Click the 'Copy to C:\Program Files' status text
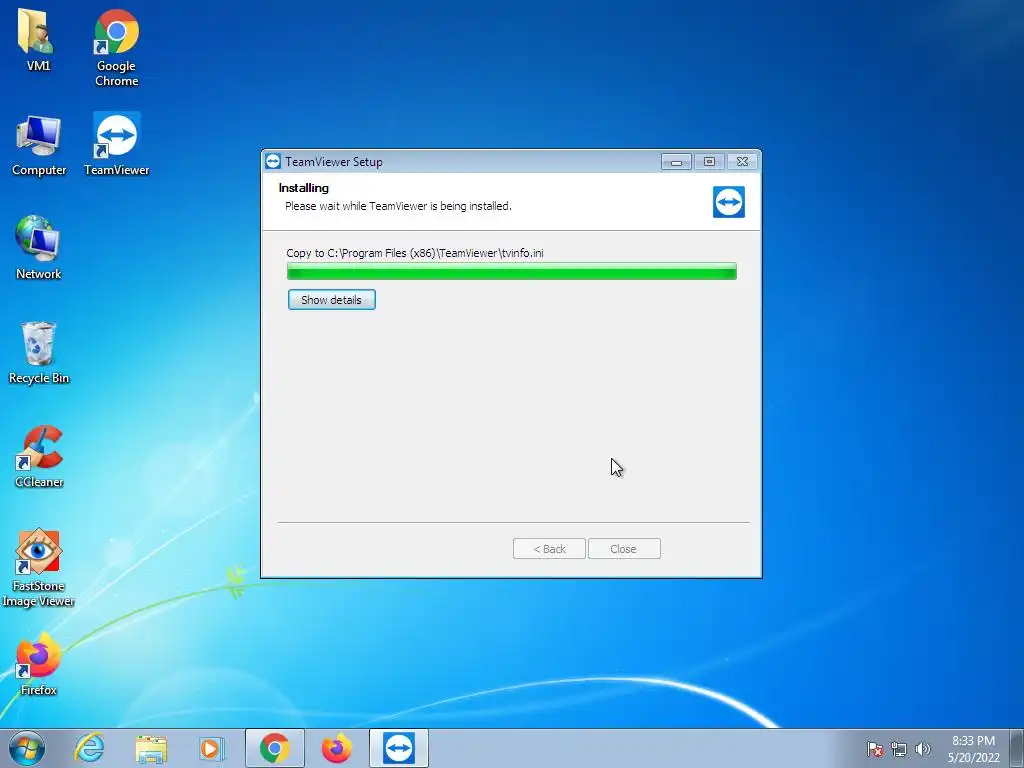The height and width of the screenshot is (768, 1024). coord(415,253)
